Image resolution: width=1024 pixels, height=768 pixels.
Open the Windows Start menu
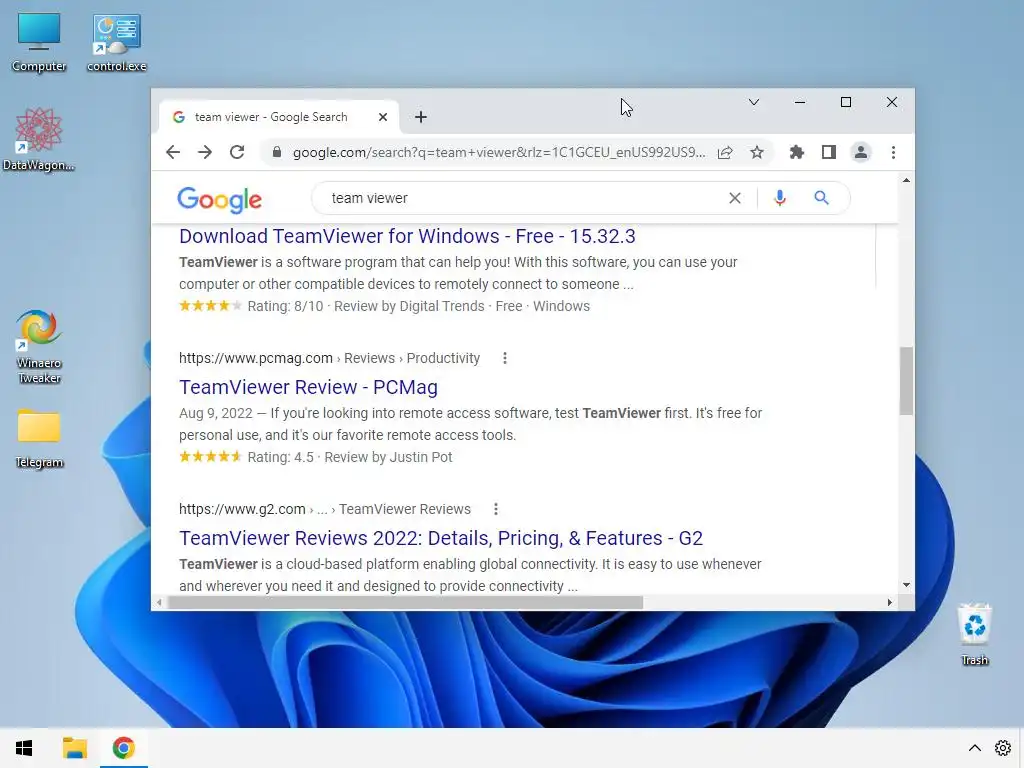coord(24,748)
